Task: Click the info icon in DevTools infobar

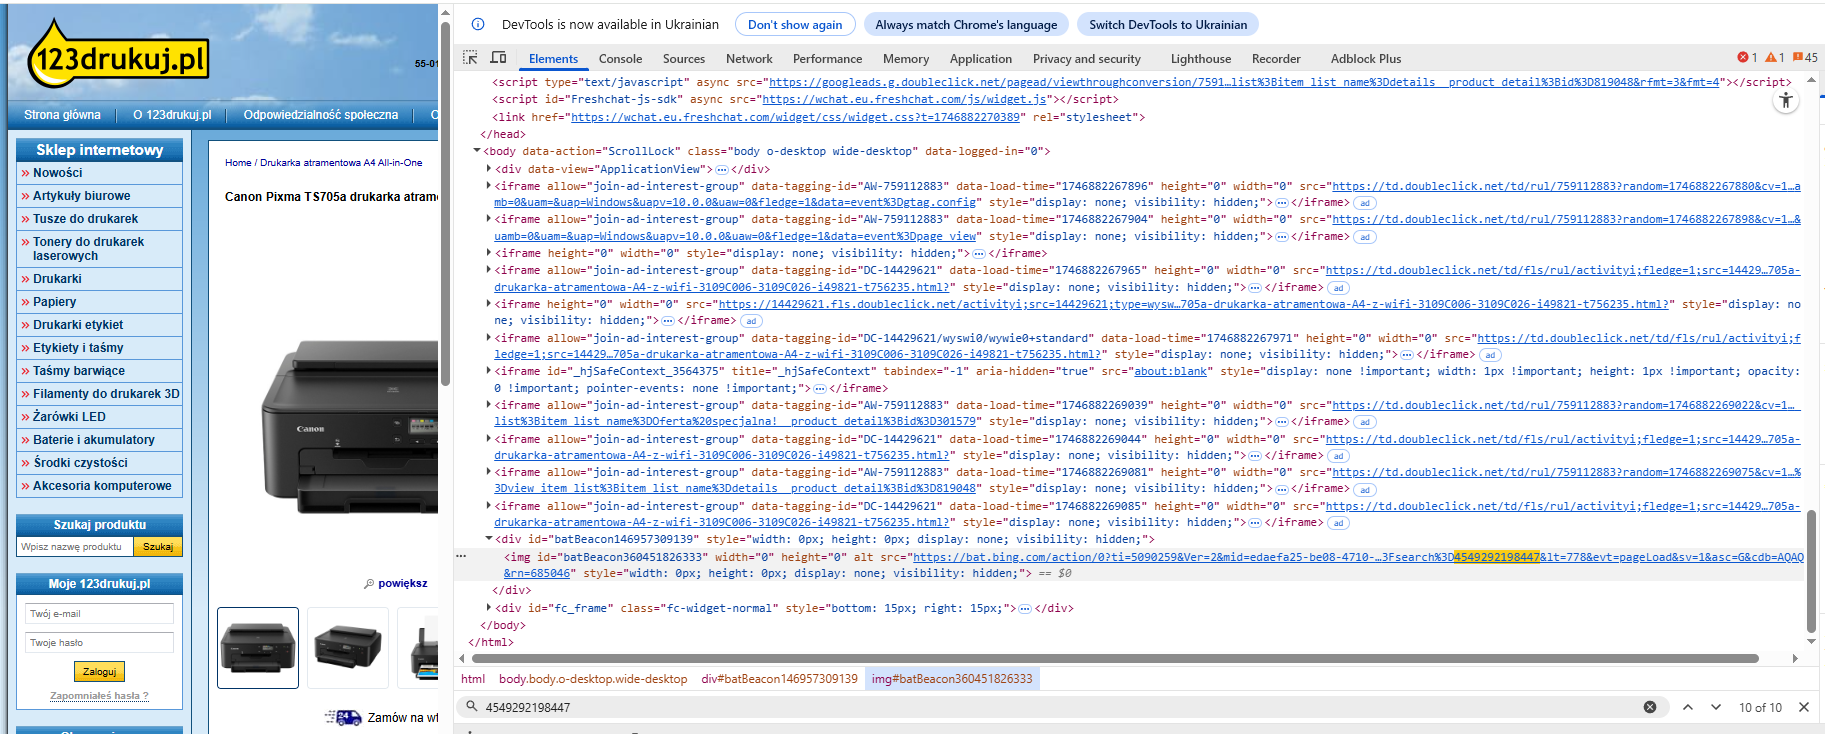Action: [478, 24]
